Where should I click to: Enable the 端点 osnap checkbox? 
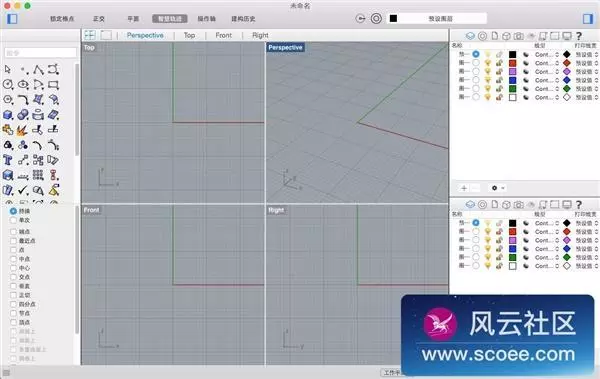click(13, 232)
